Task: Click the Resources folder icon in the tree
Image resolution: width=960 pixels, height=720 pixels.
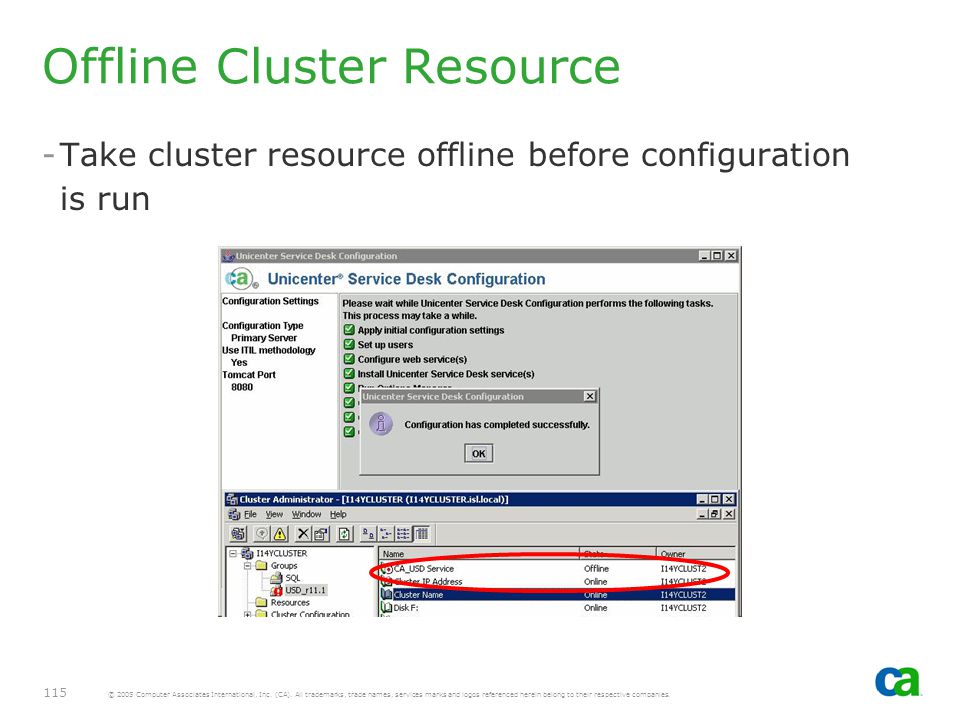Action: coord(261,602)
